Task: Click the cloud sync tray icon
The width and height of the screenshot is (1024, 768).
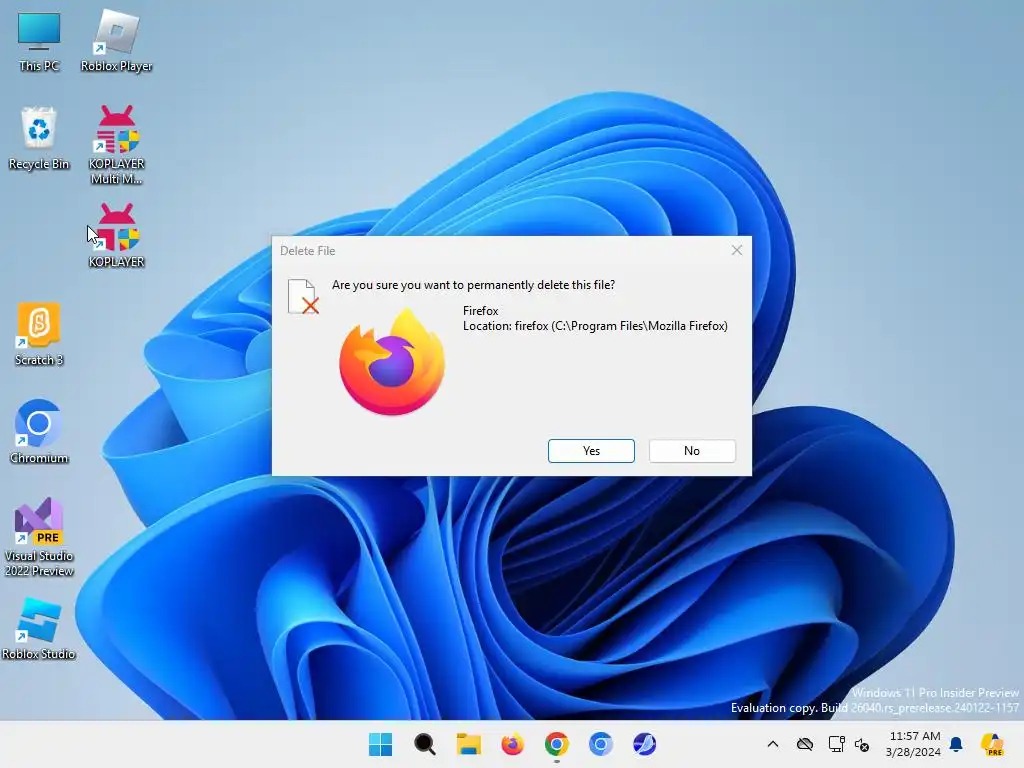Action: (x=805, y=744)
